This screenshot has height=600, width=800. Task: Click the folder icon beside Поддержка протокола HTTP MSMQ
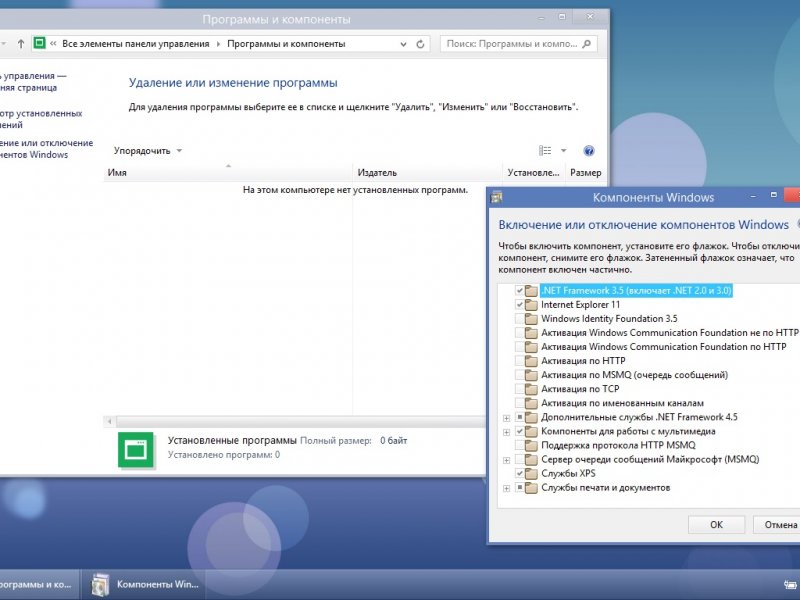pyautogui.click(x=532, y=445)
